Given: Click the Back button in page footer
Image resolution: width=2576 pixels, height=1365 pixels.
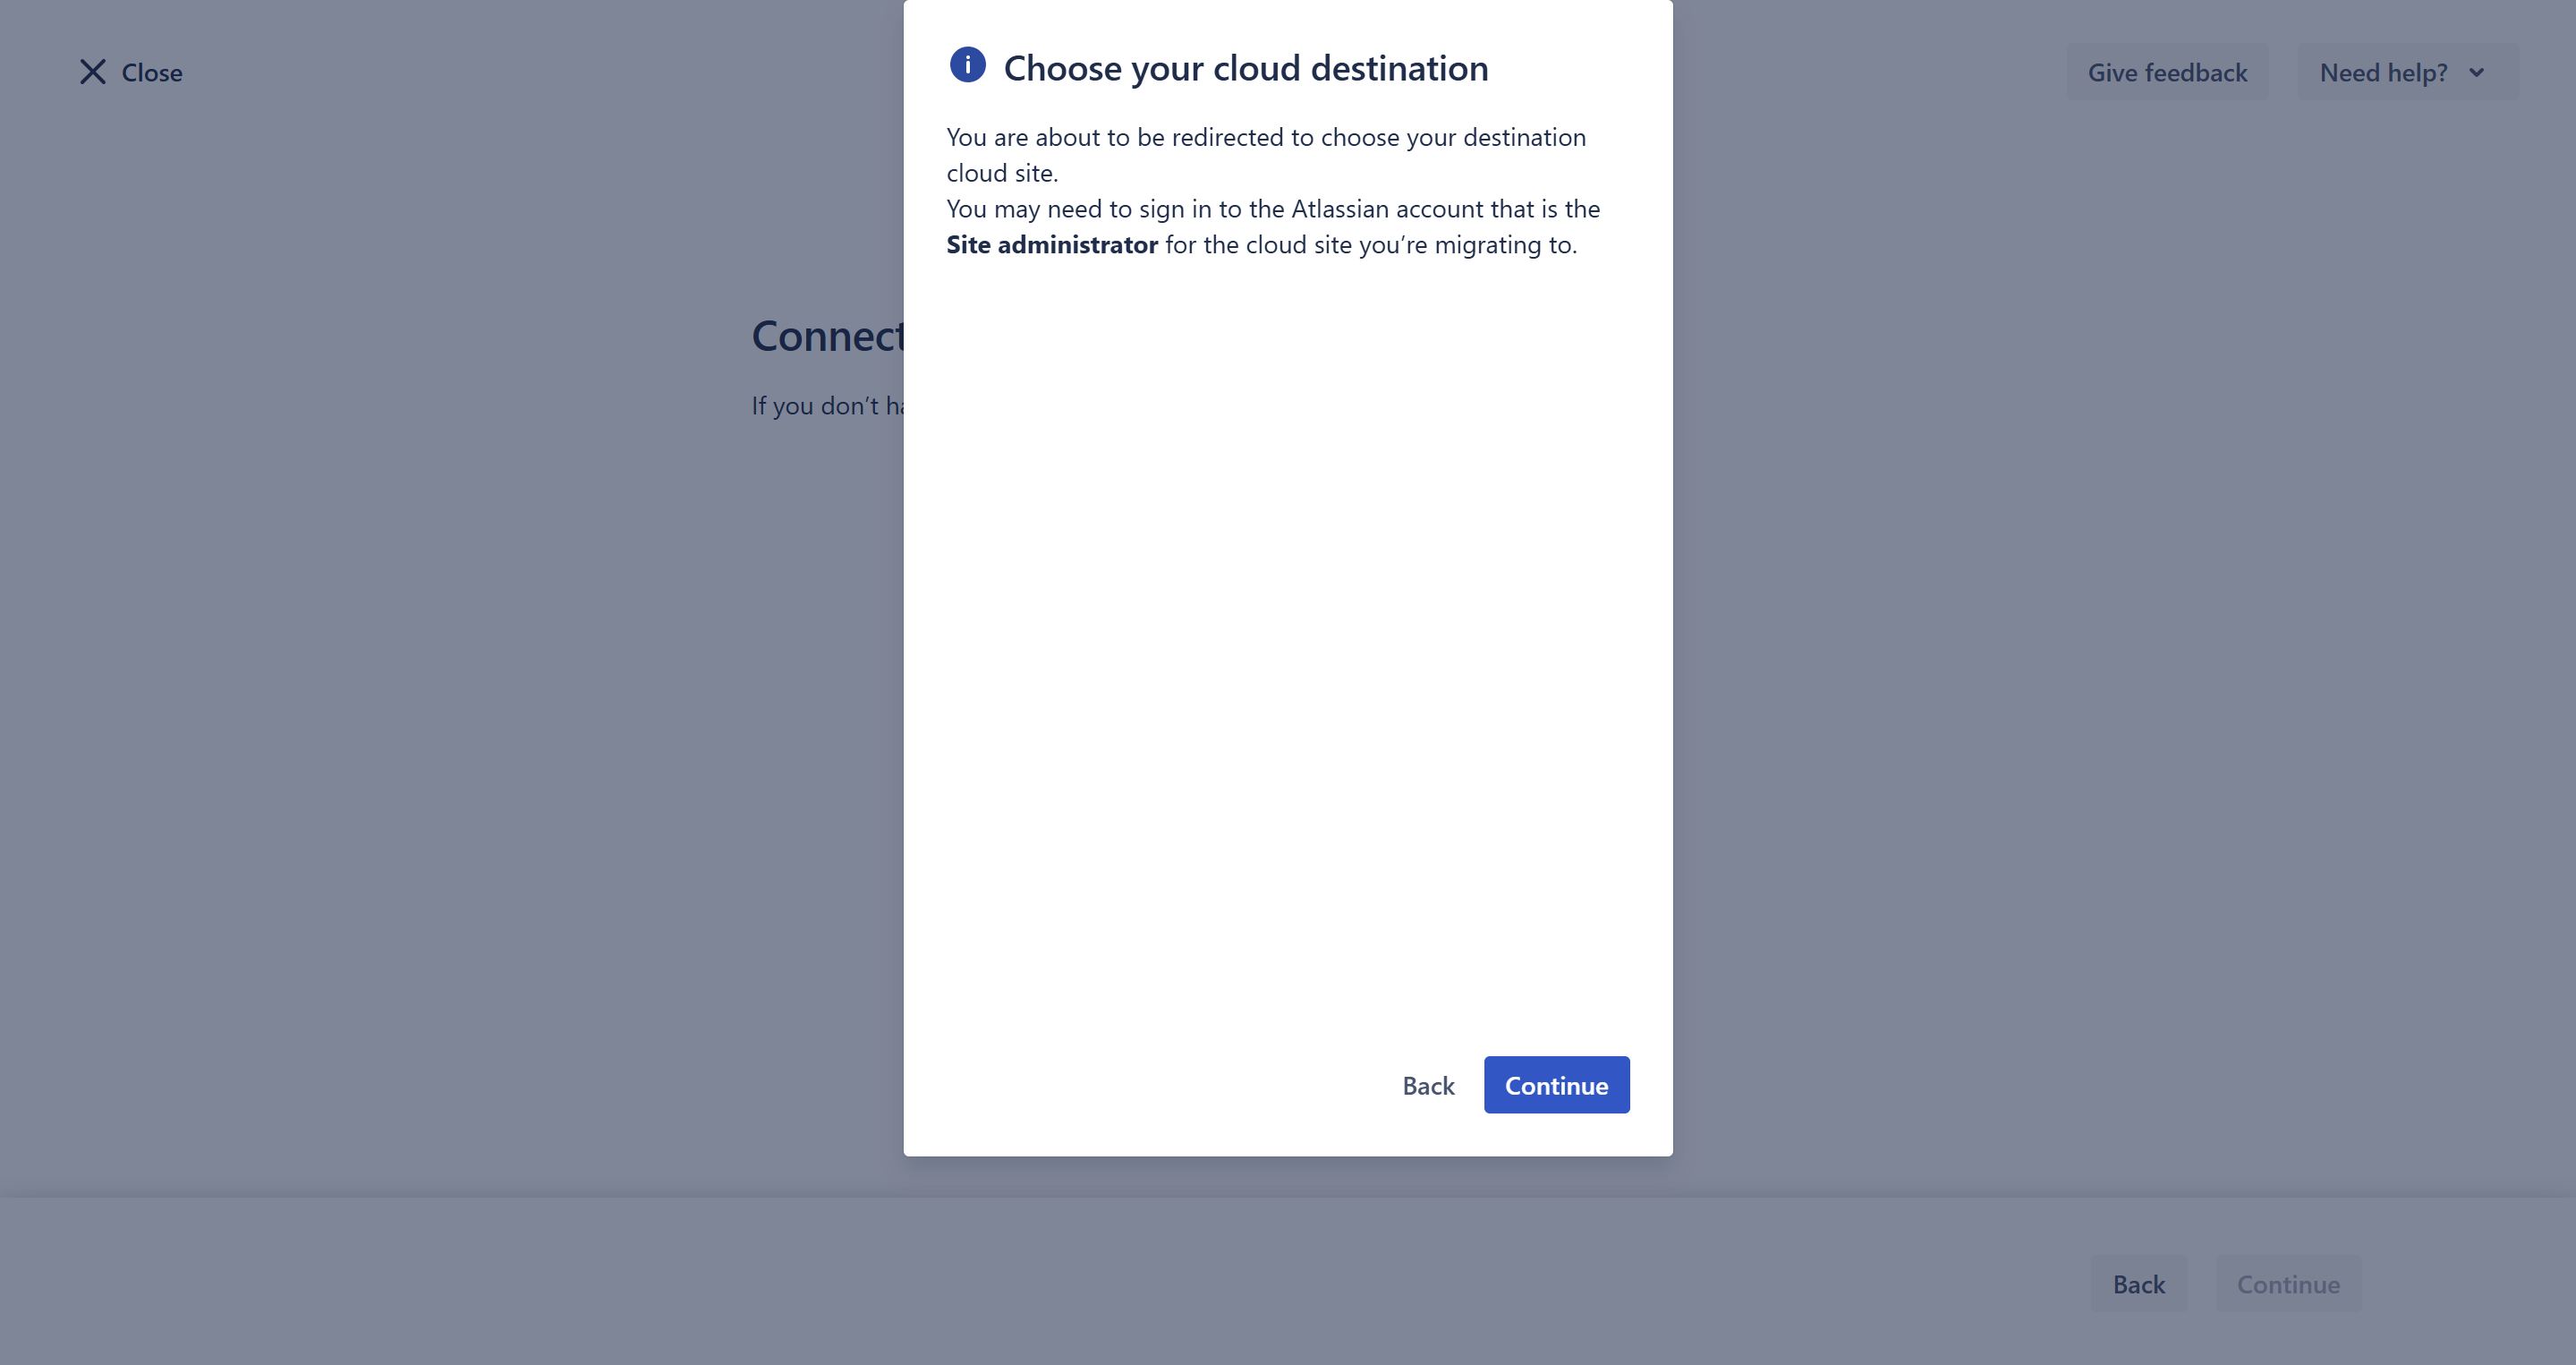Looking at the screenshot, I should pos(2138,1284).
